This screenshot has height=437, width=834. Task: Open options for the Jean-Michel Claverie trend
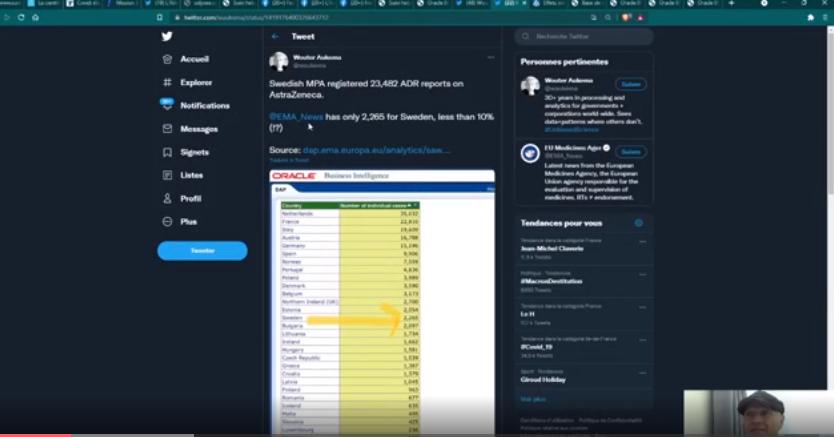643,242
